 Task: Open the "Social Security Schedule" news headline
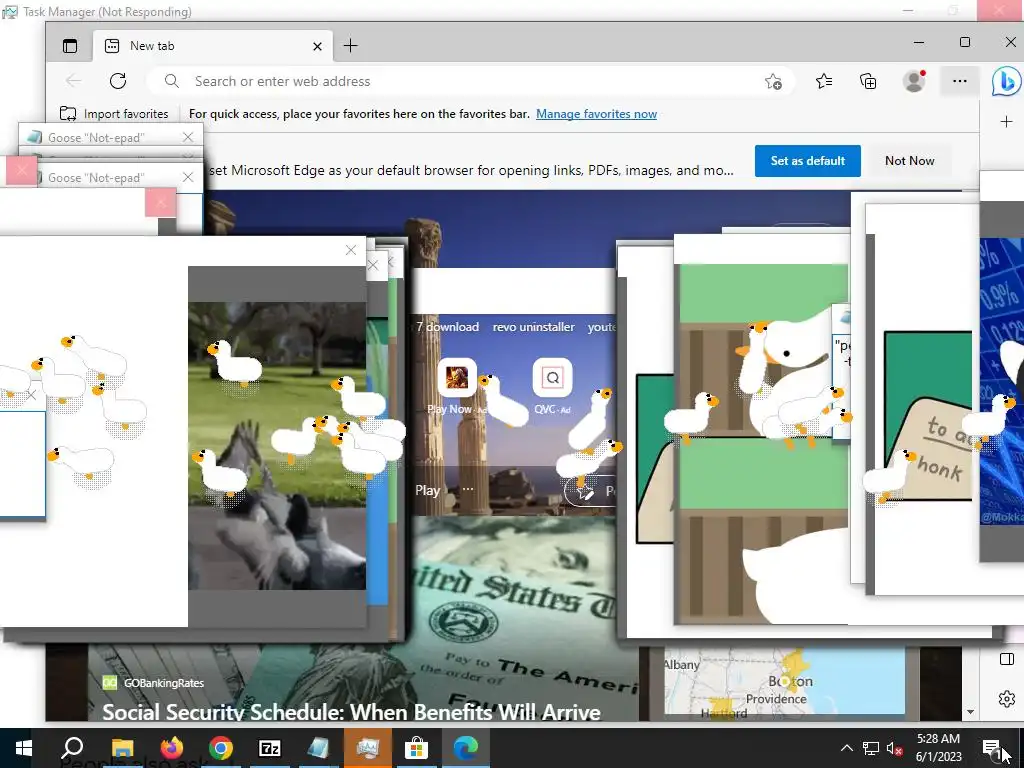click(x=351, y=711)
